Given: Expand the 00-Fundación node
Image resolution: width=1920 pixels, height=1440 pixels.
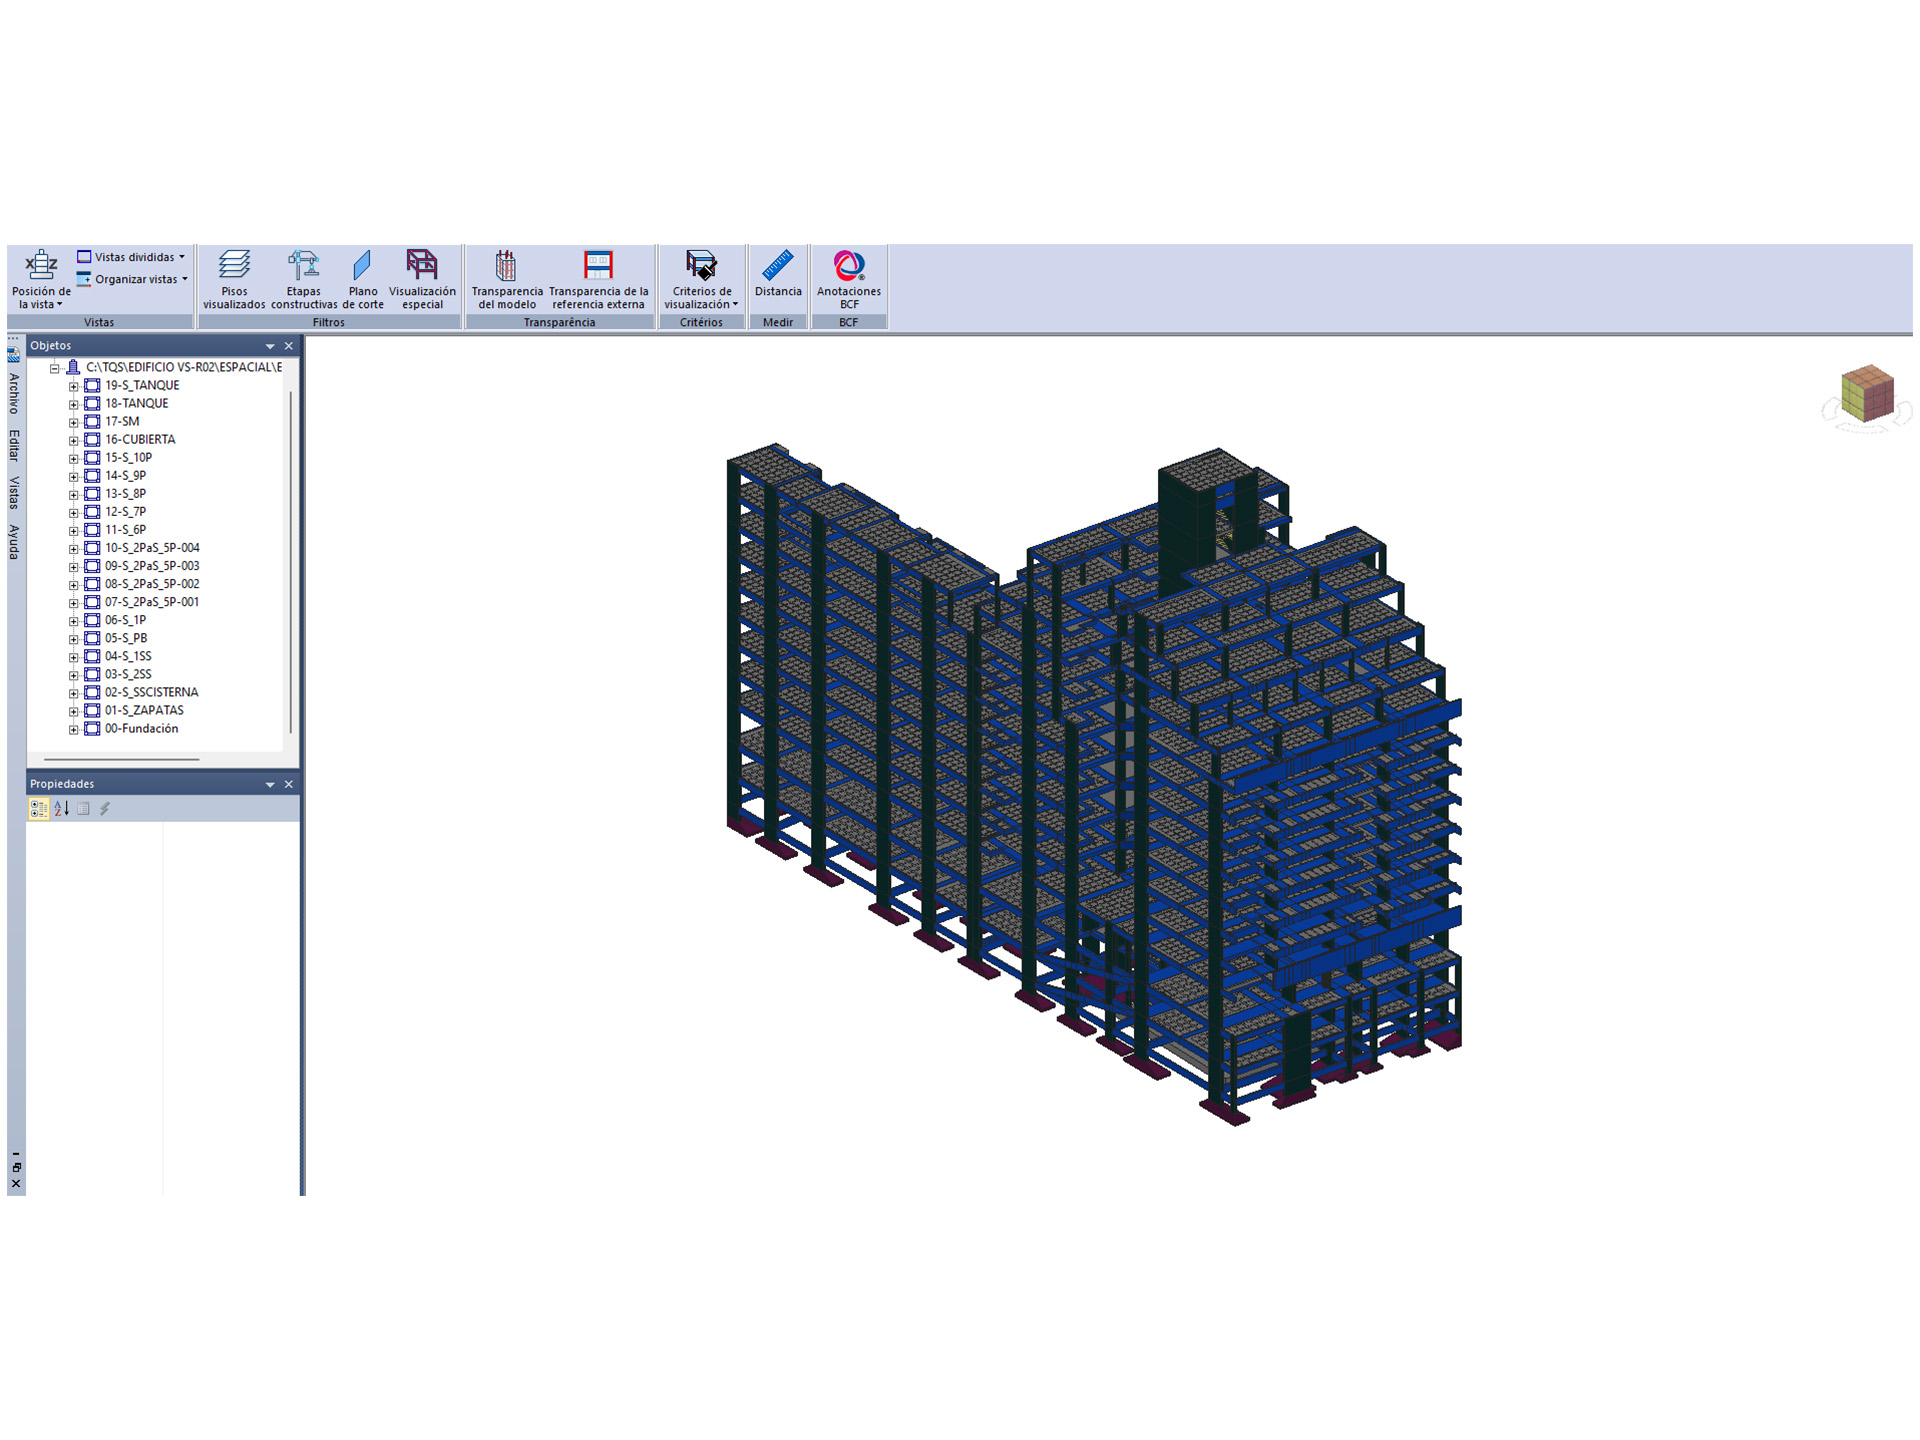Looking at the screenshot, I should point(73,730).
